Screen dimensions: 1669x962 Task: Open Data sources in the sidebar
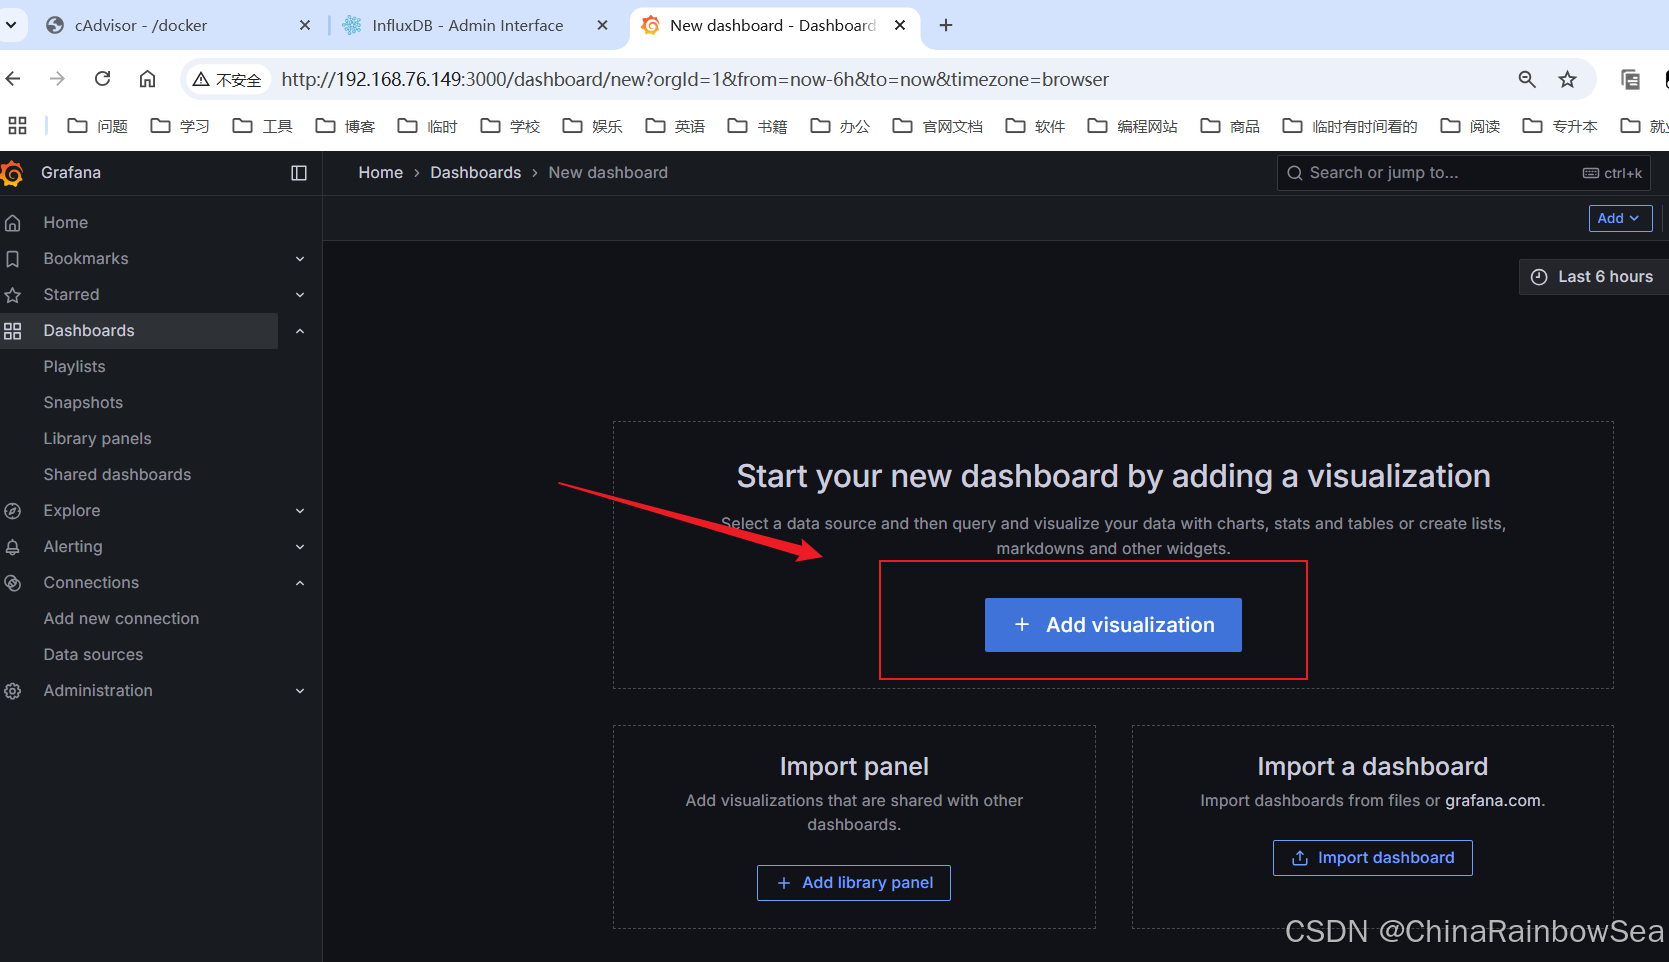(x=93, y=655)
